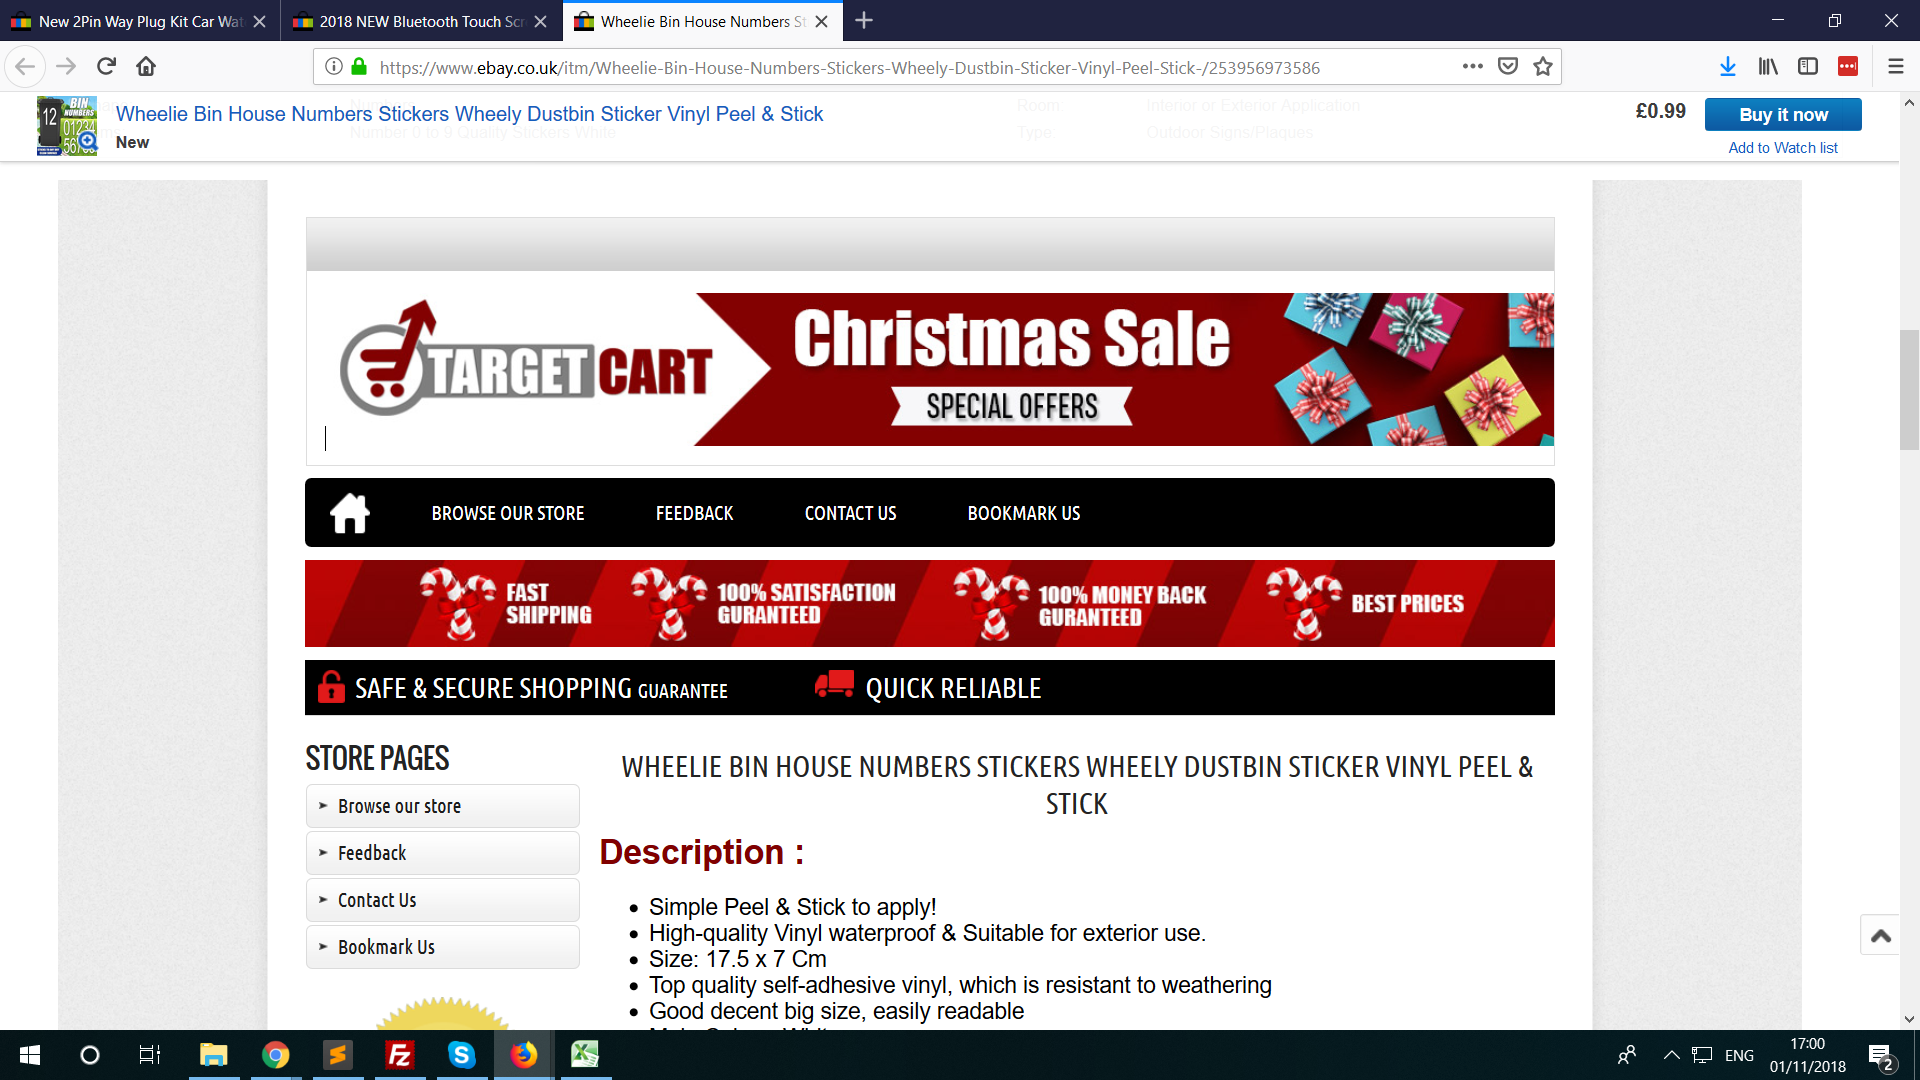Open FileZilla from the taskbar

coord(399,1055)
